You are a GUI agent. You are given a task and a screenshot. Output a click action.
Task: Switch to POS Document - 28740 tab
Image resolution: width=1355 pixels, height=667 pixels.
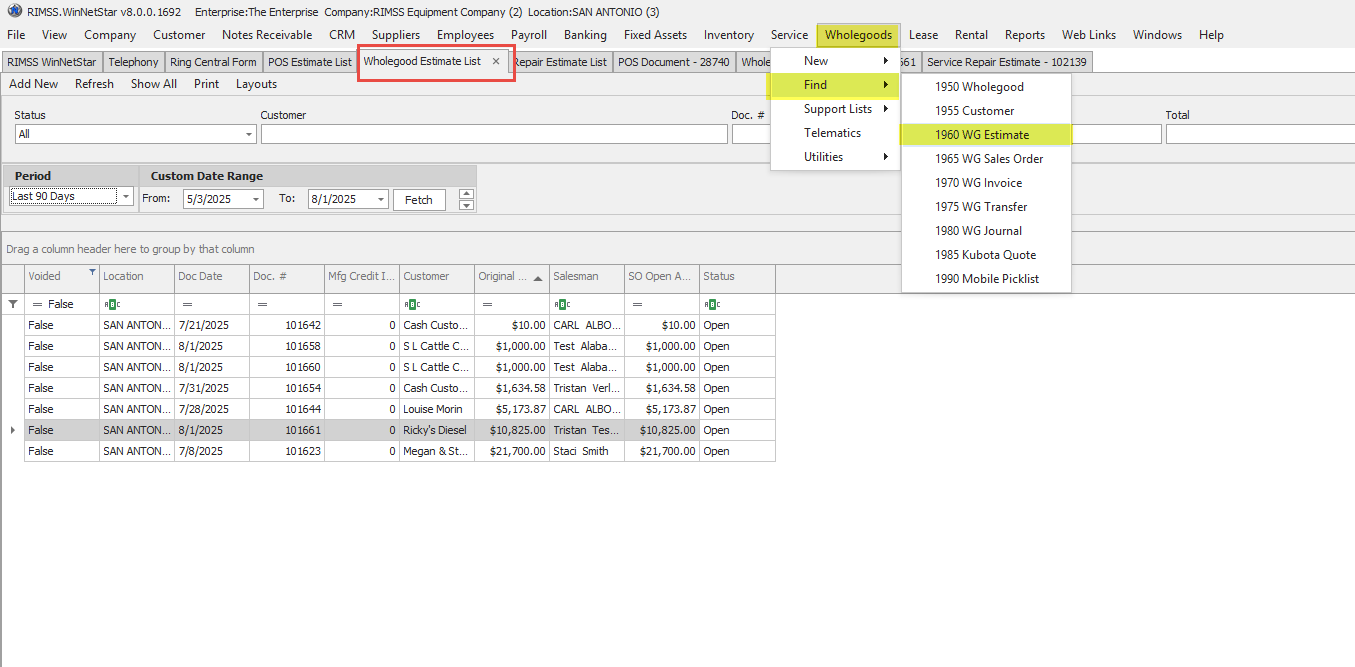674,62
